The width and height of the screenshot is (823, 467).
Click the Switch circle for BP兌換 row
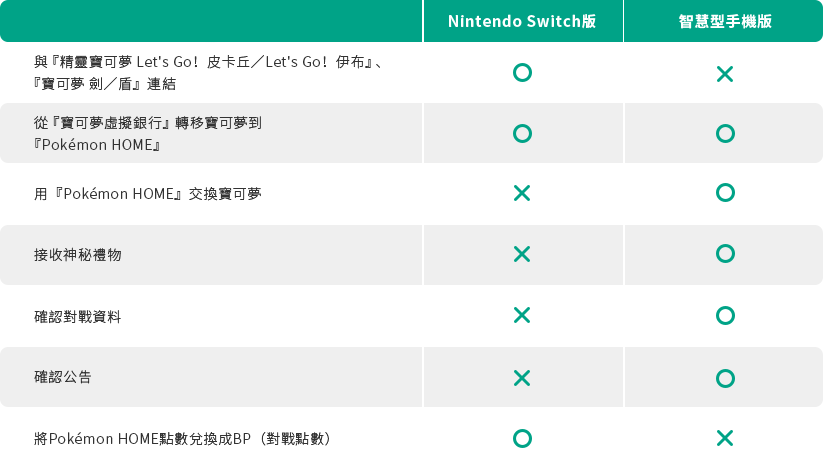(x=521, y=438)
